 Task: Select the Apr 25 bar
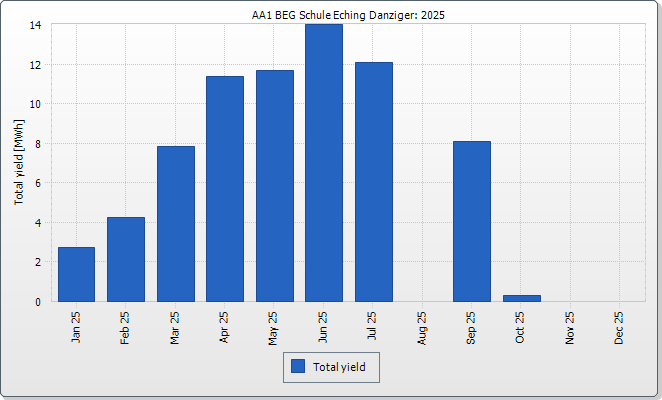click(x=225, y=188)
